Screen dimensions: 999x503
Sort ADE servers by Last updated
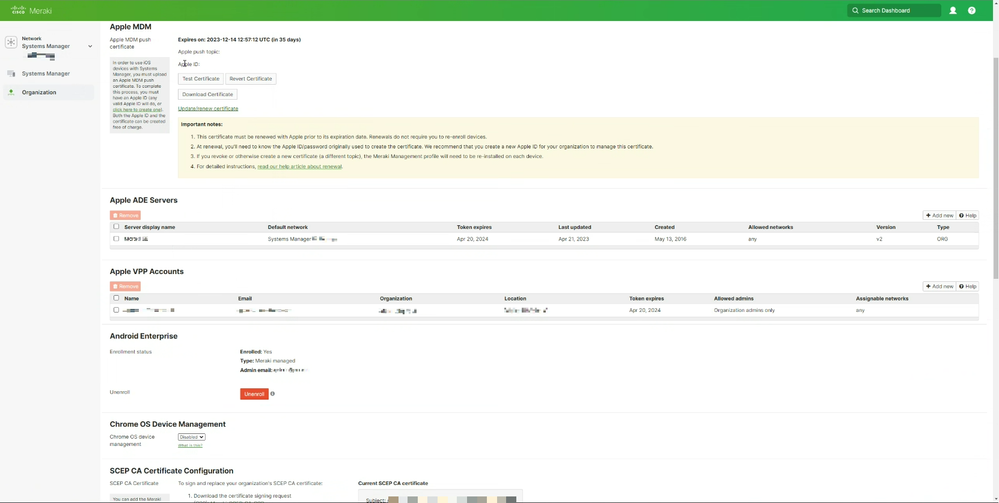(575, 227)
